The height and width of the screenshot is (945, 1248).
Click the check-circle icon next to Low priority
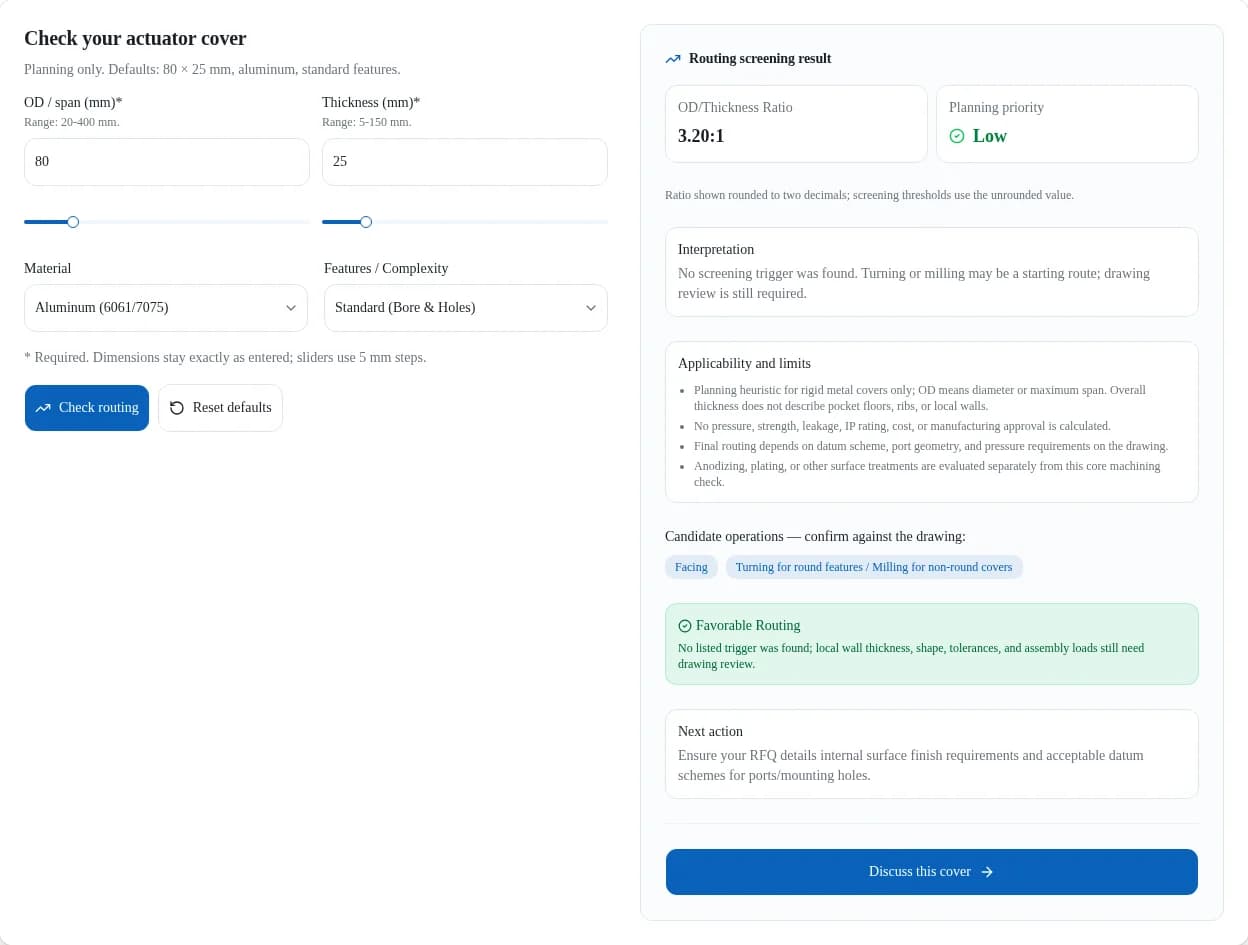click(x=957, y=136)
